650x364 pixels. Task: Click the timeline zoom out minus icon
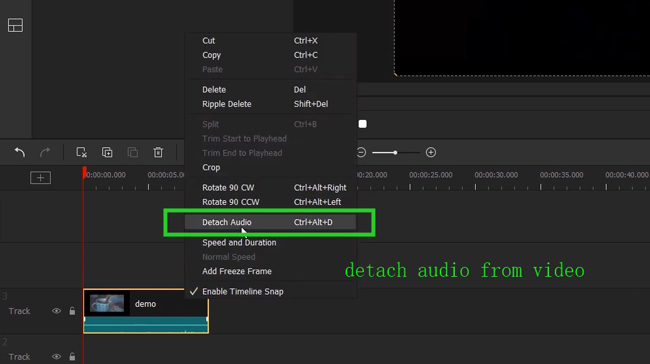point(361,152)
